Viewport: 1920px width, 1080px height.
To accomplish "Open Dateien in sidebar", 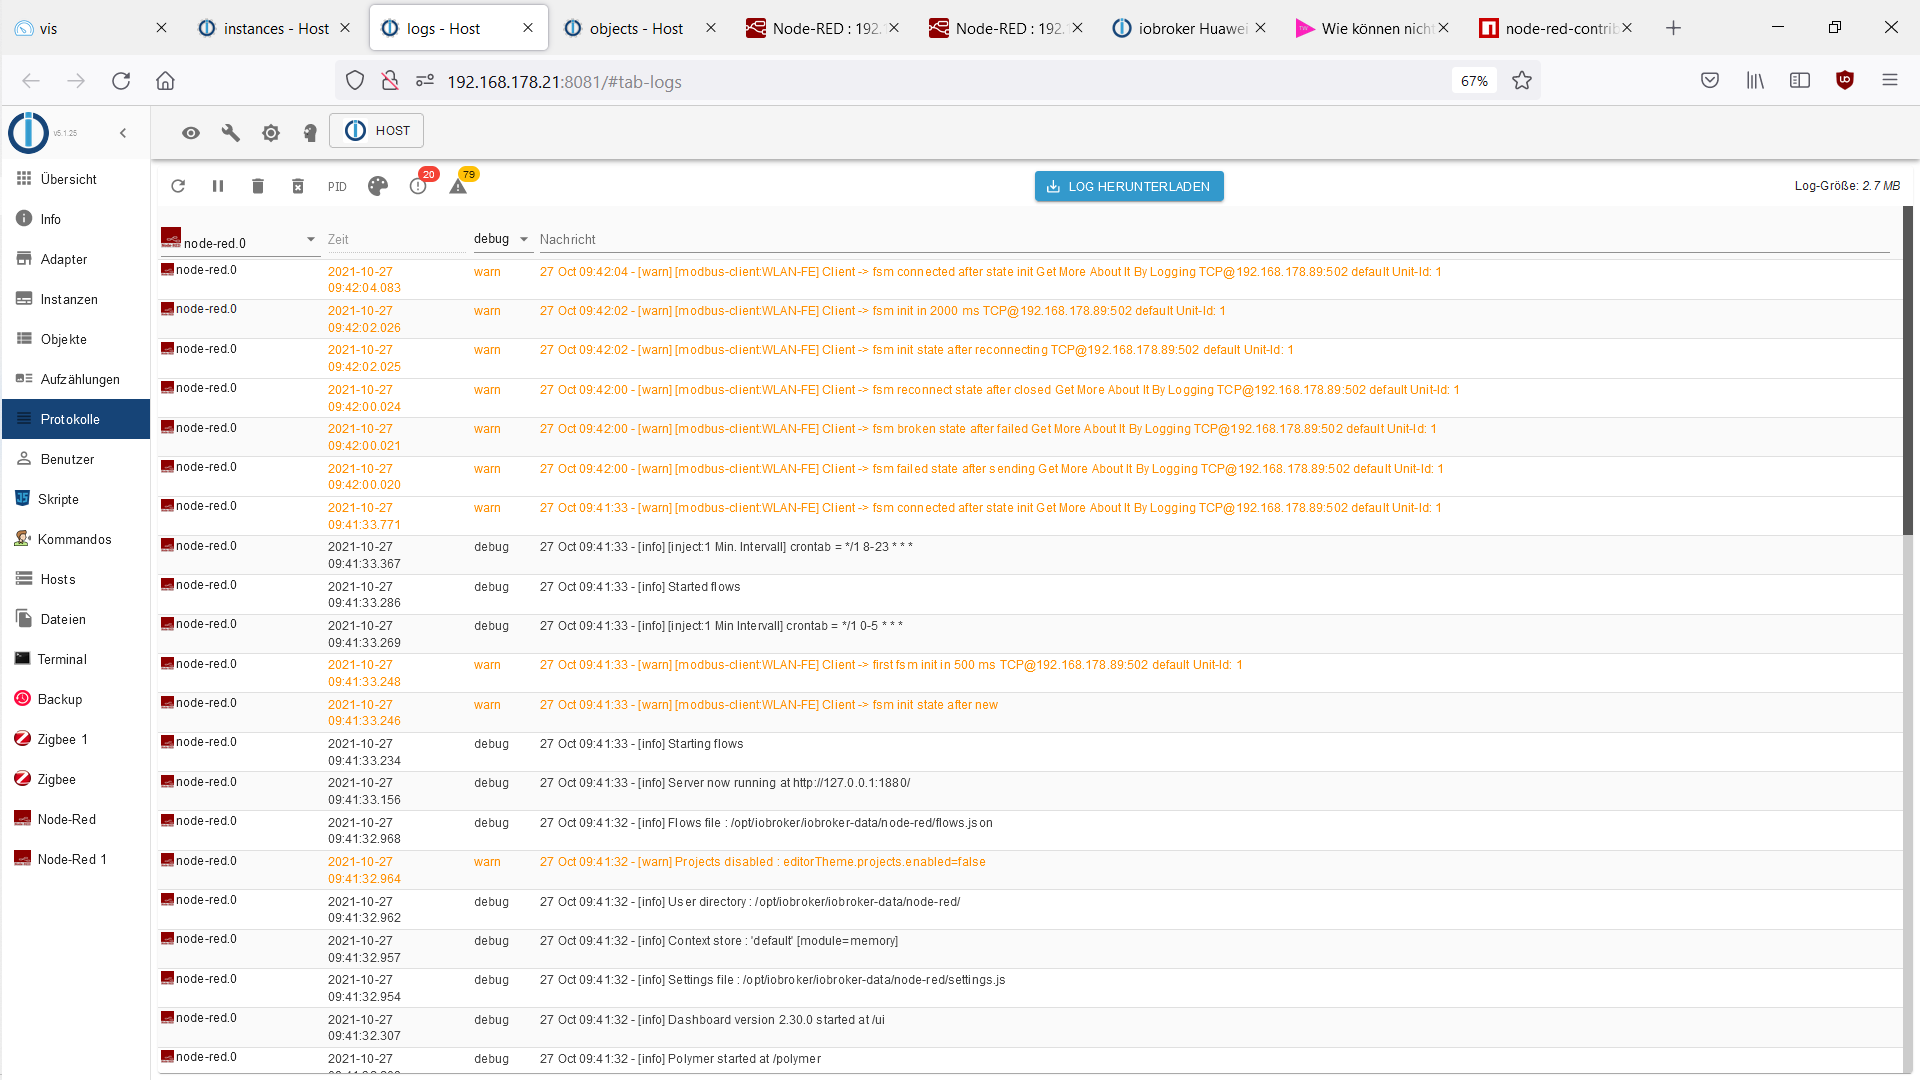I will point(76,619).
